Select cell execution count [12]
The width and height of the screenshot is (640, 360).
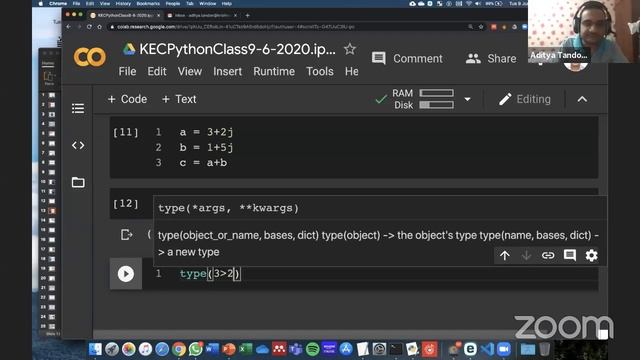pos(126,203)
